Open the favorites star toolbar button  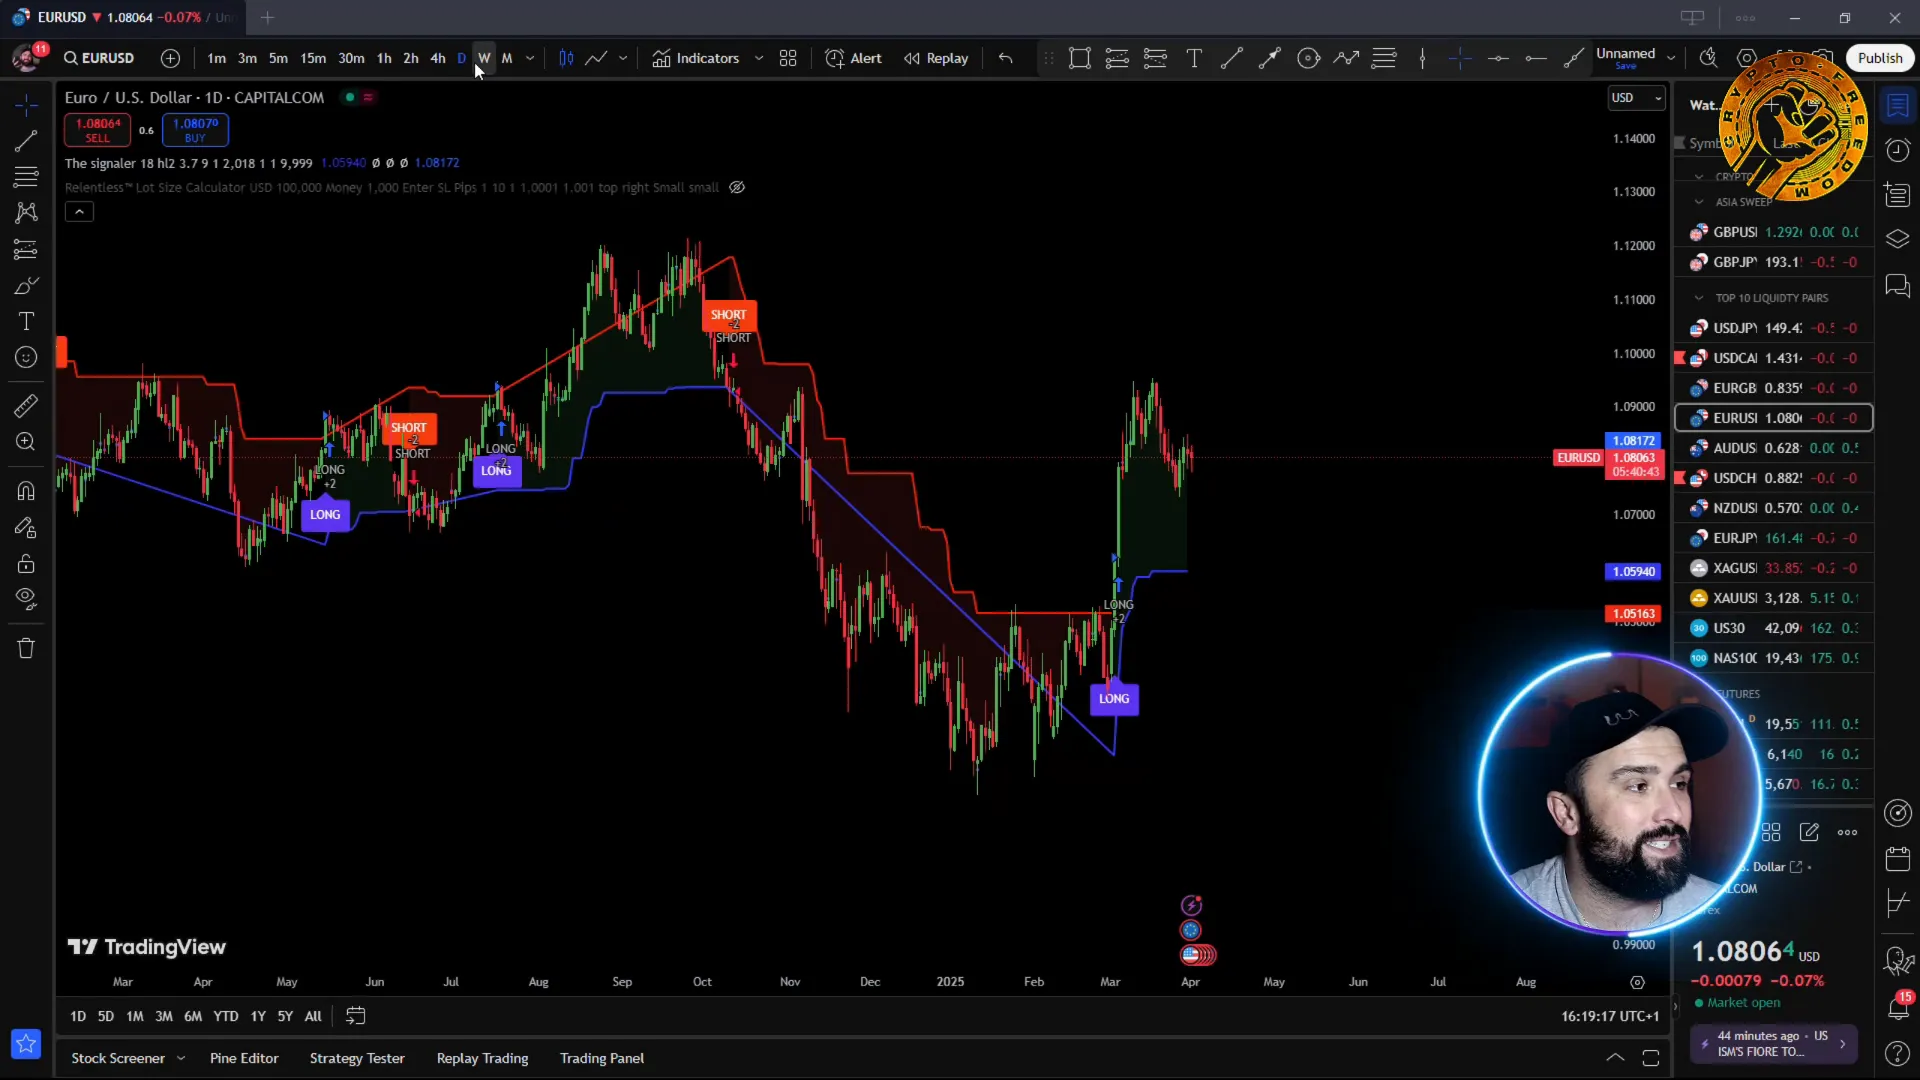26,1044
